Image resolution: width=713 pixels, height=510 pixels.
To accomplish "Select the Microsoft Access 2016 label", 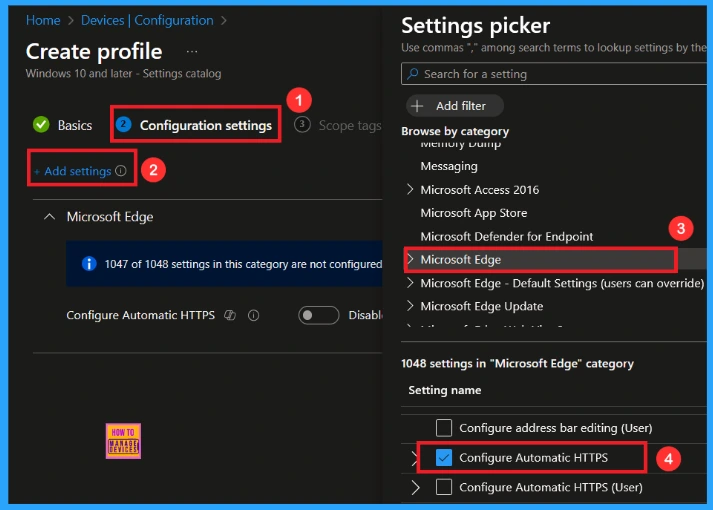I will pos(480,190).
